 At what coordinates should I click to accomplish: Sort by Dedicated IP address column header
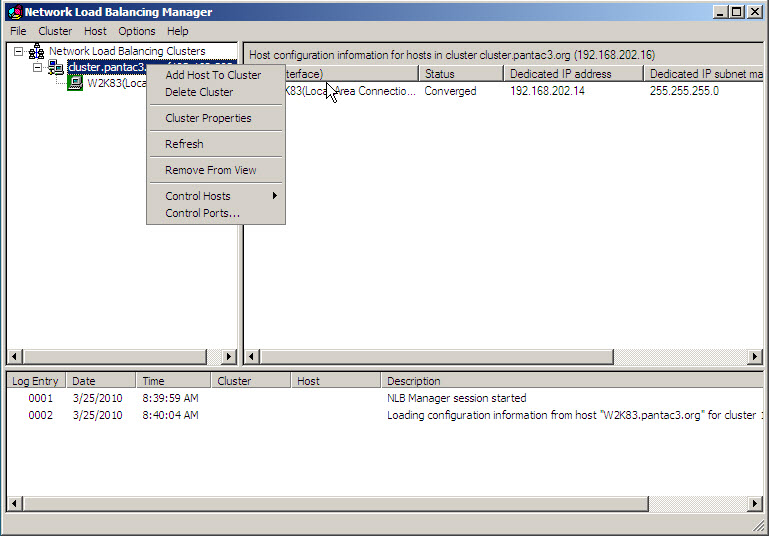[x=573, y=74]
